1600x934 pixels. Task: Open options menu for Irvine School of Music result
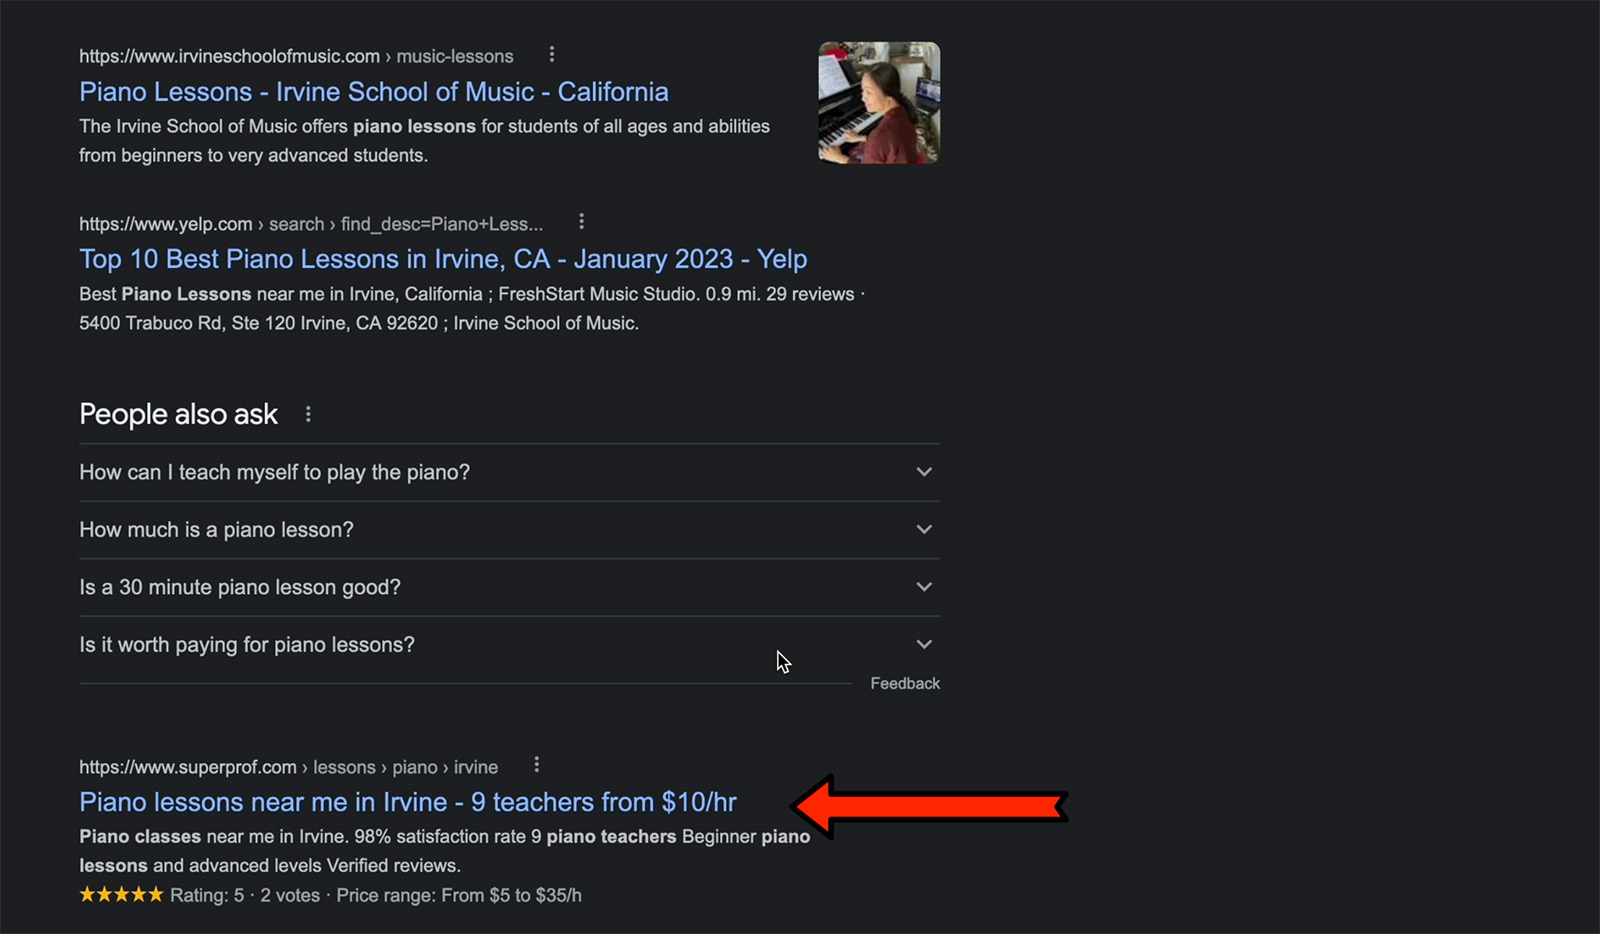(551, 55)
